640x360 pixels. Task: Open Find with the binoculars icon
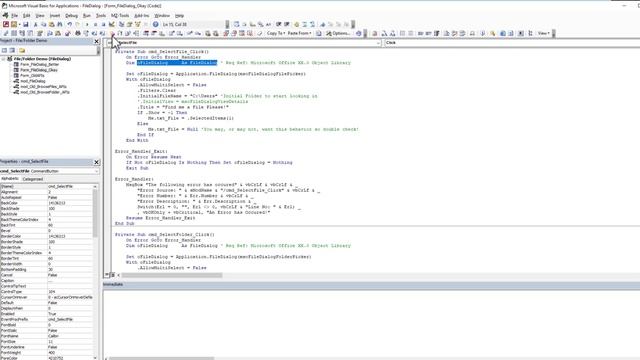coord(60,24)
